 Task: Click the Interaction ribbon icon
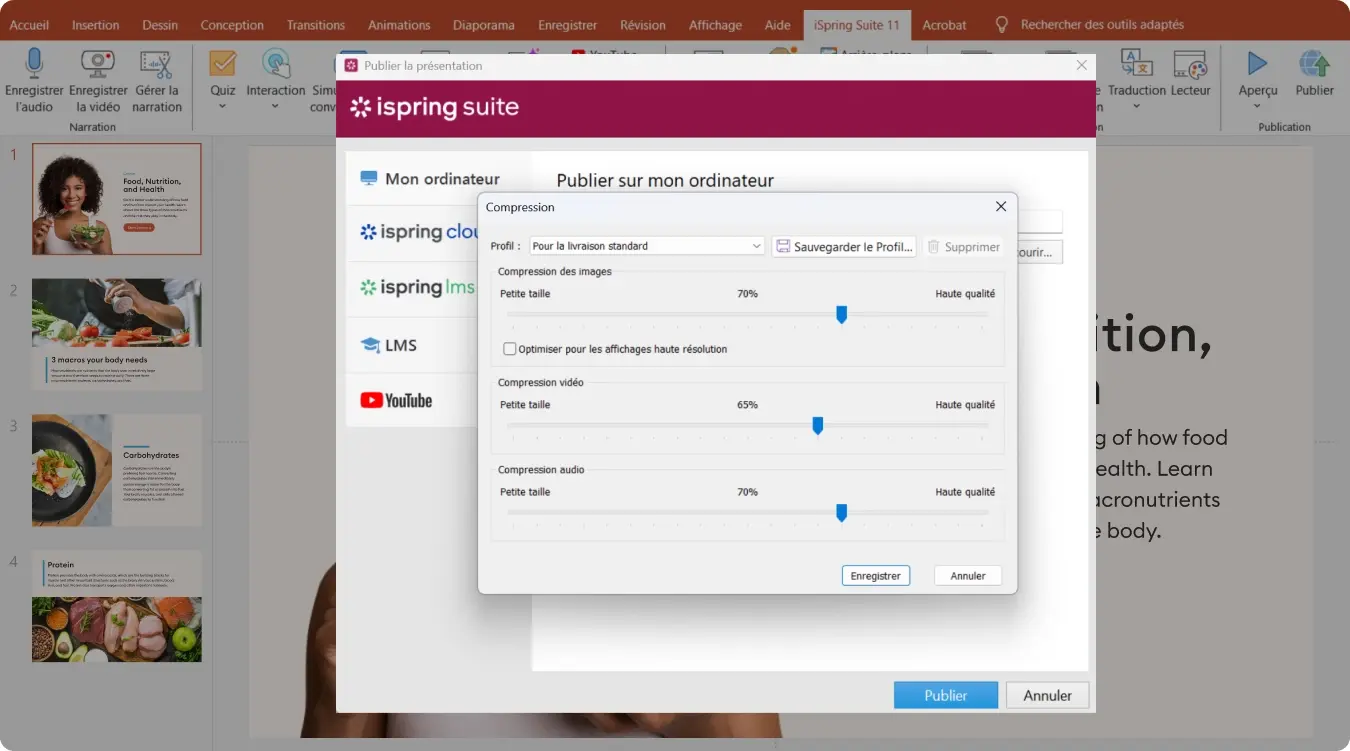(x=276, y=63)
